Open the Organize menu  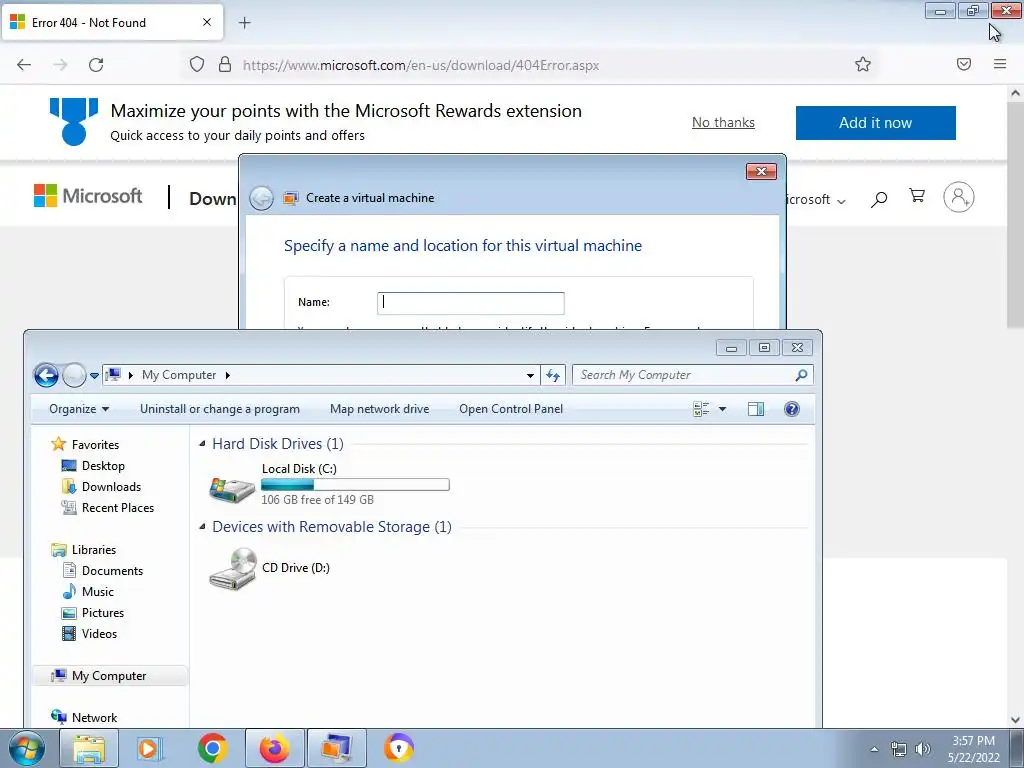[x=79, y=409]
